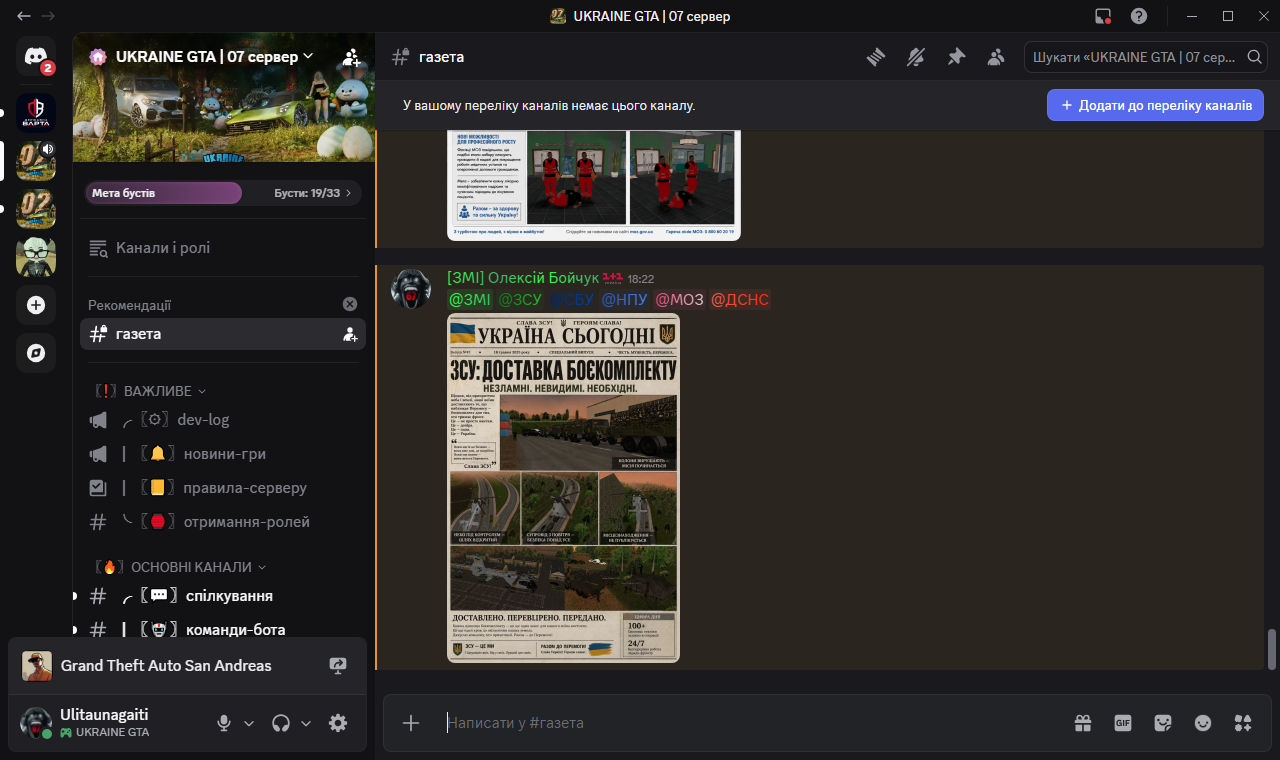Select the газета channel in sidebar
This screenshot has height=760, width=1280.
pos(222,334)
